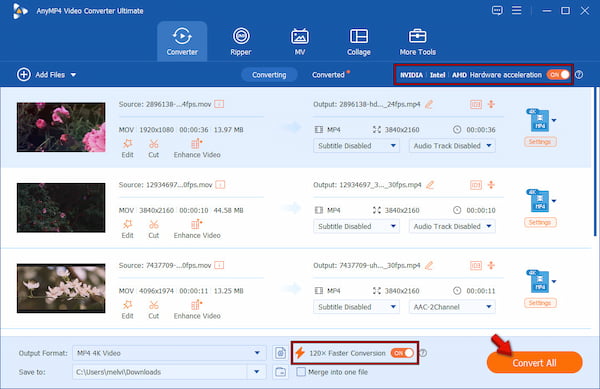Viewport: 600px width, 389px height.
Task: Select the Converting tab
Action: pyautogui.click(x=269, y=75)
